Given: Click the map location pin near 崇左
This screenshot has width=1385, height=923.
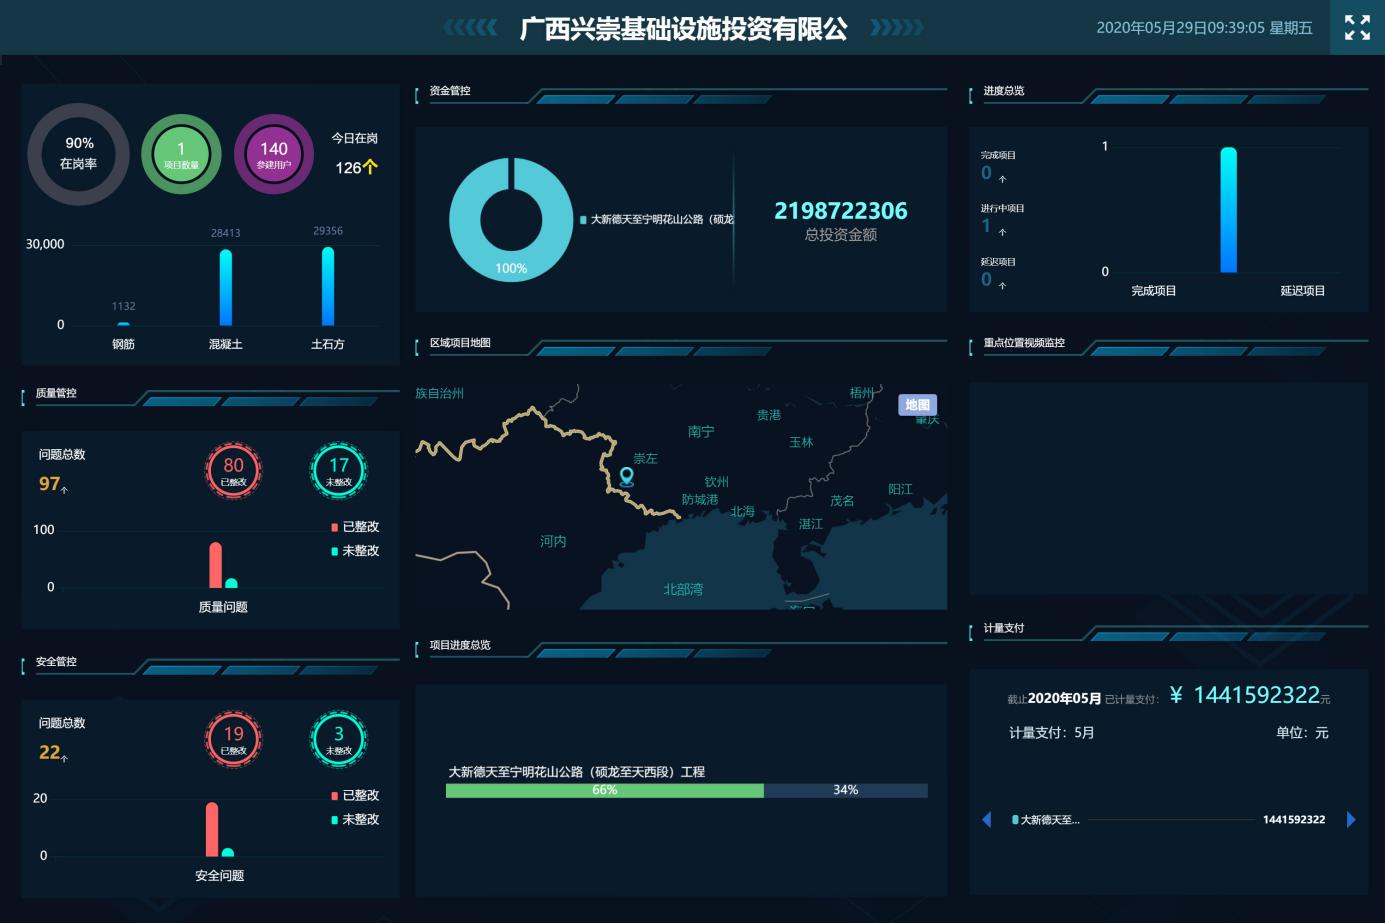Looking at the screenshot, I should point(627,477).
